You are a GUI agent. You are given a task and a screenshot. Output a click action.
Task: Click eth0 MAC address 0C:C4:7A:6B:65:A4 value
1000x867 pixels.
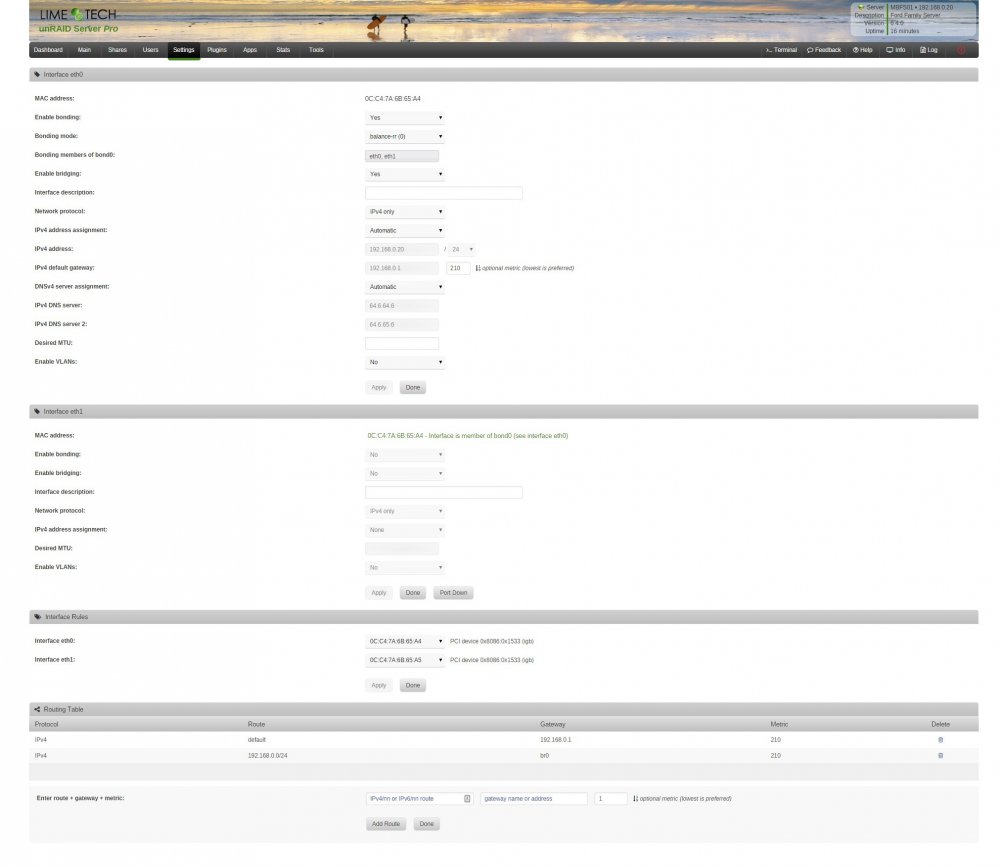tap(392, 99)
